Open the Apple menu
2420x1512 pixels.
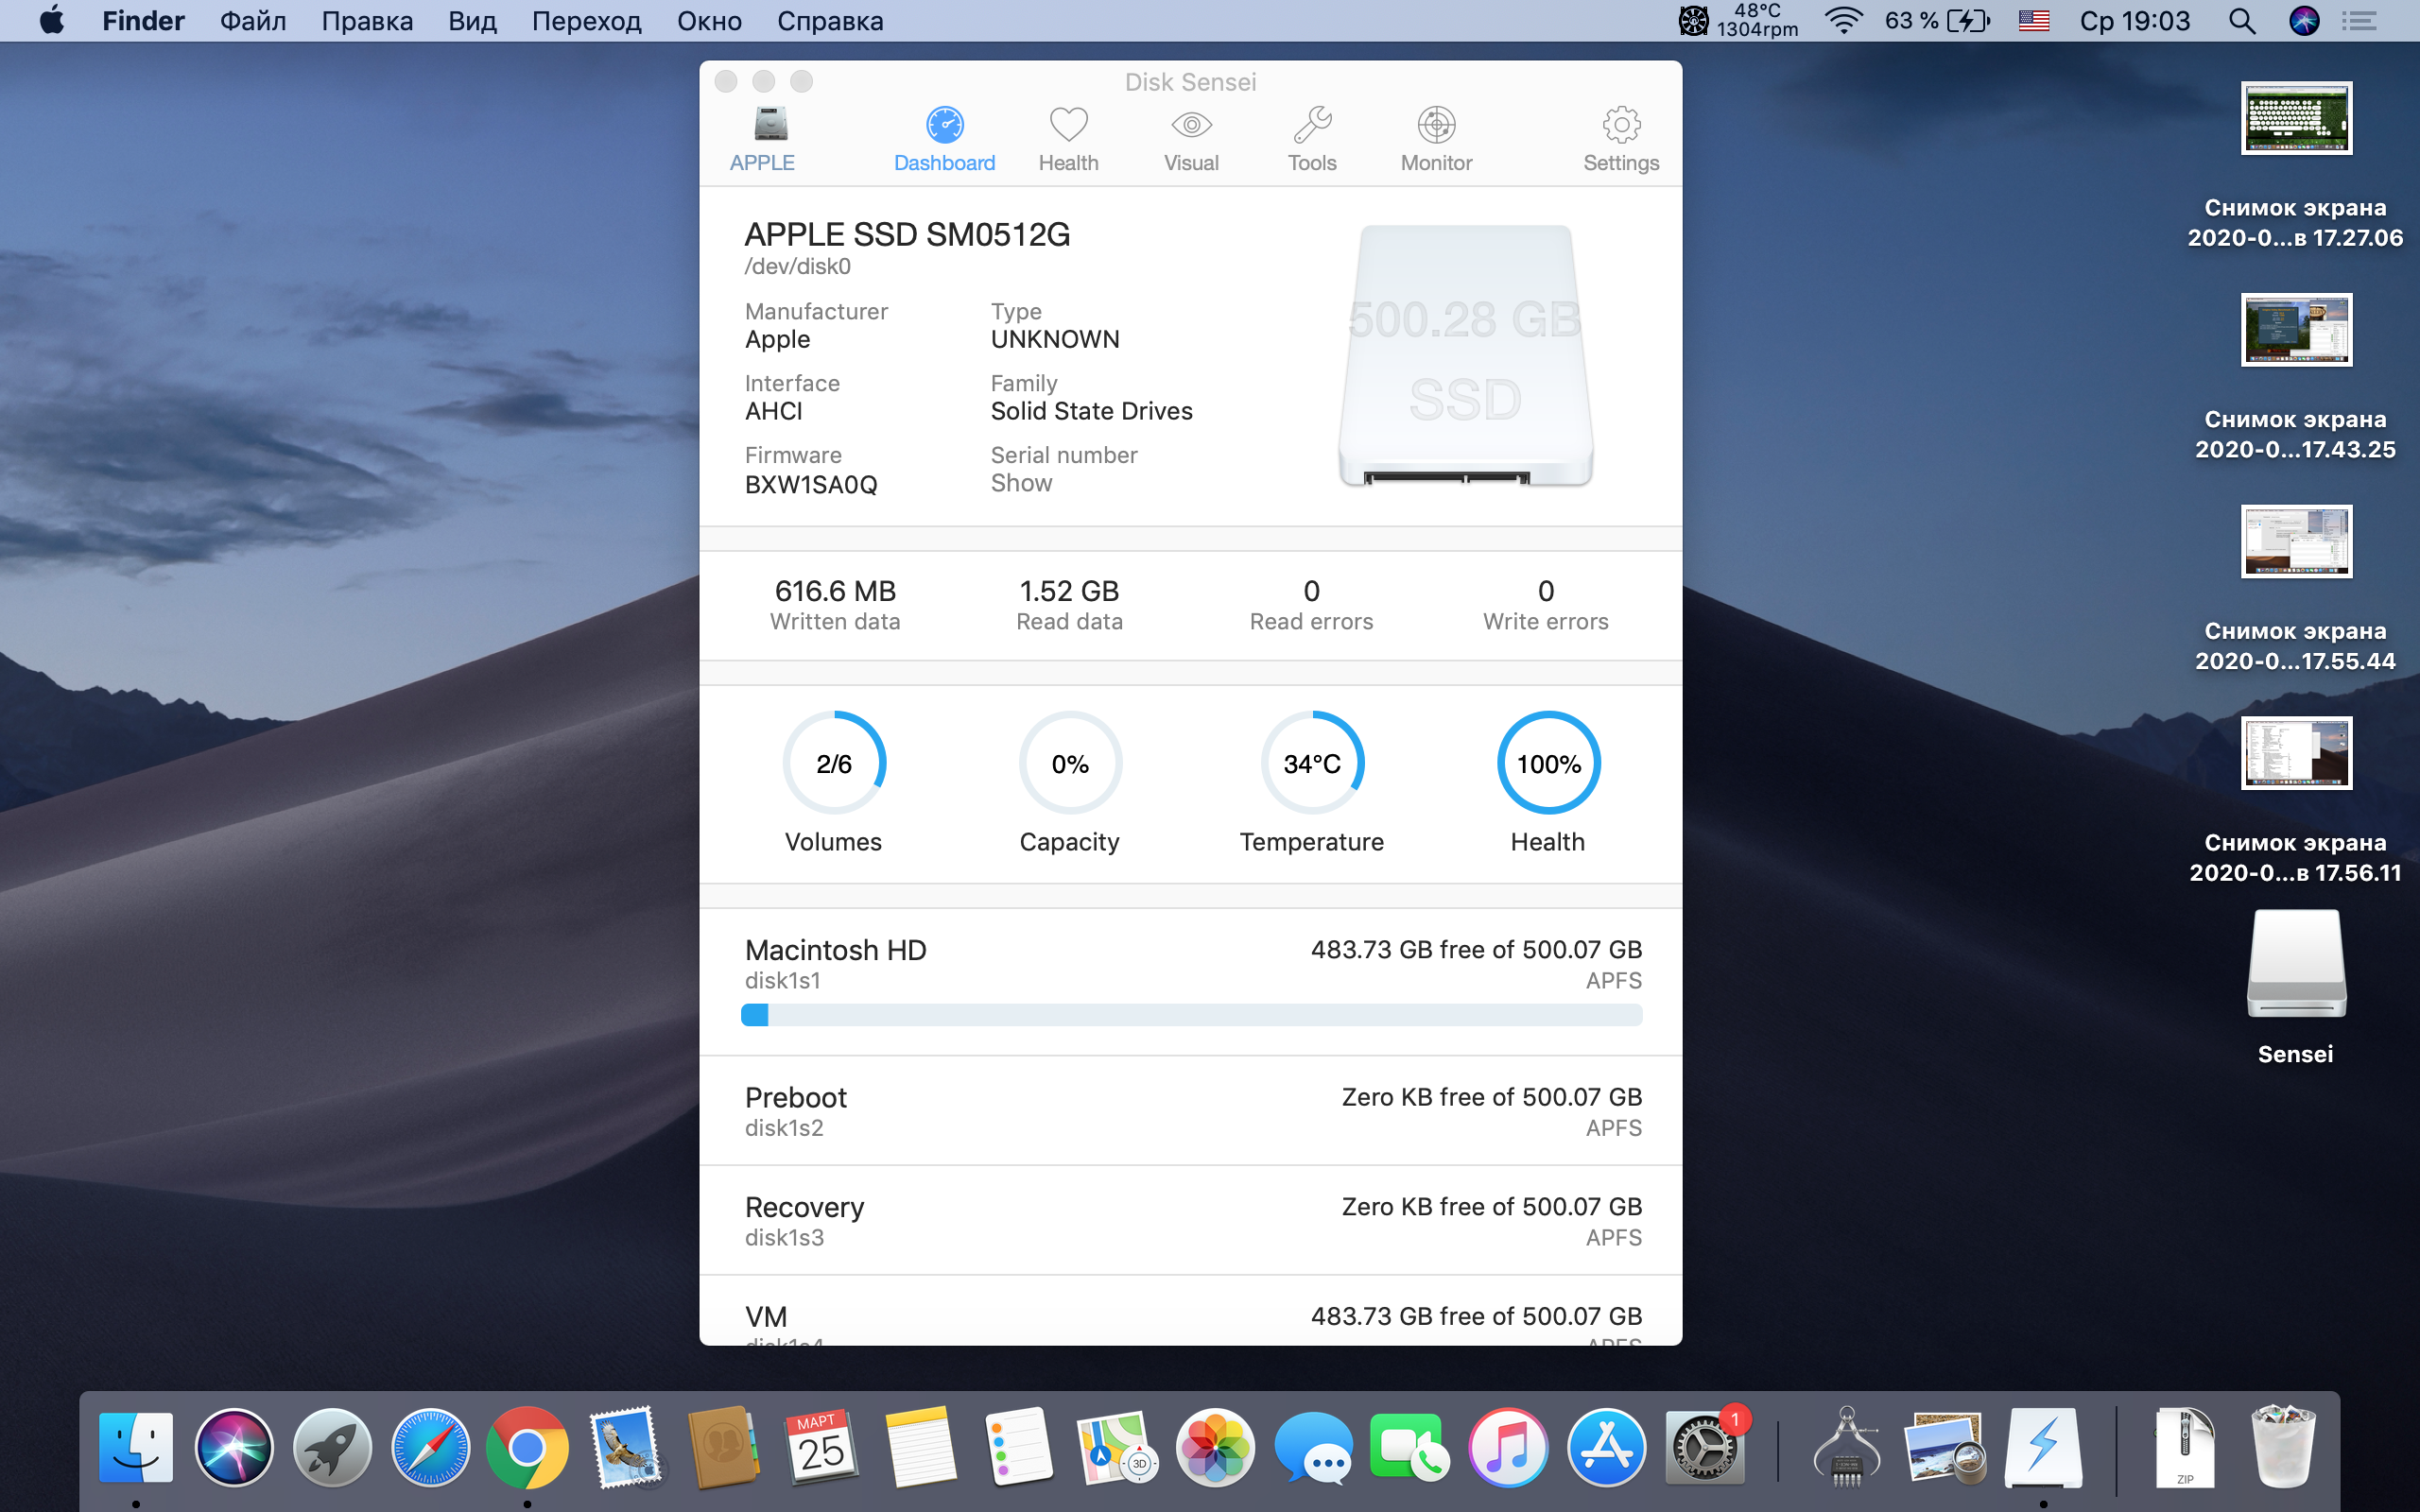coord(52,20)
